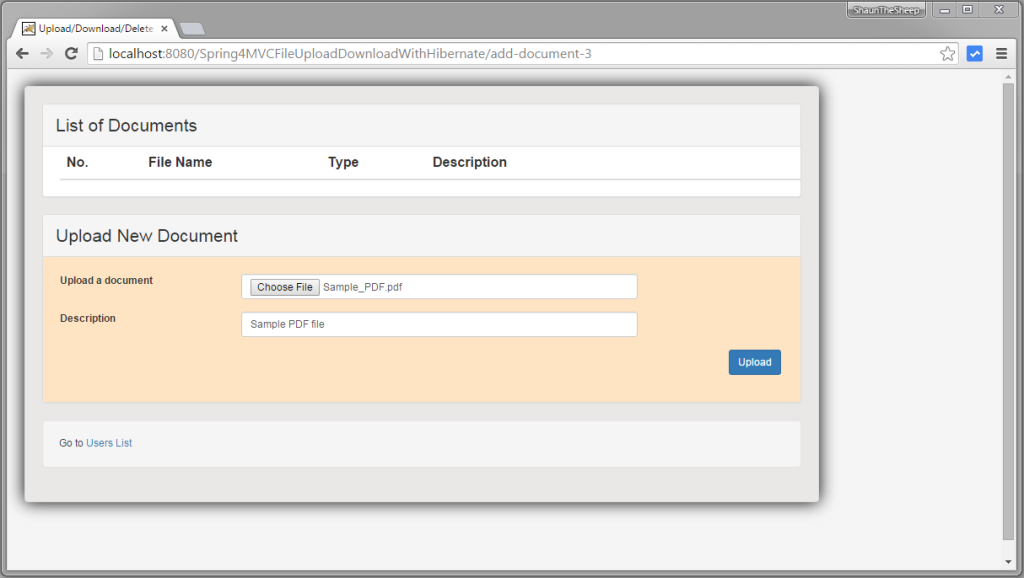Open the Chrome hamburger menu

click(x=1001, y=53)
